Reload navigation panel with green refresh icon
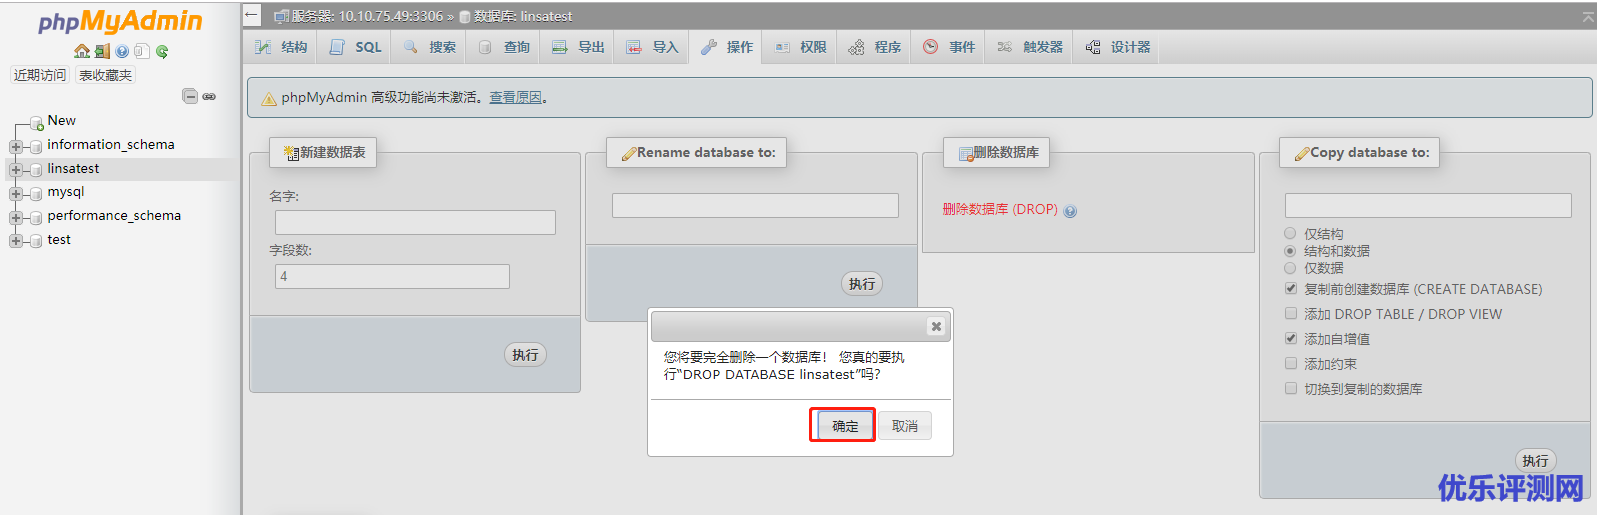Screen dimensions: 1597x515 pos(162,51)
